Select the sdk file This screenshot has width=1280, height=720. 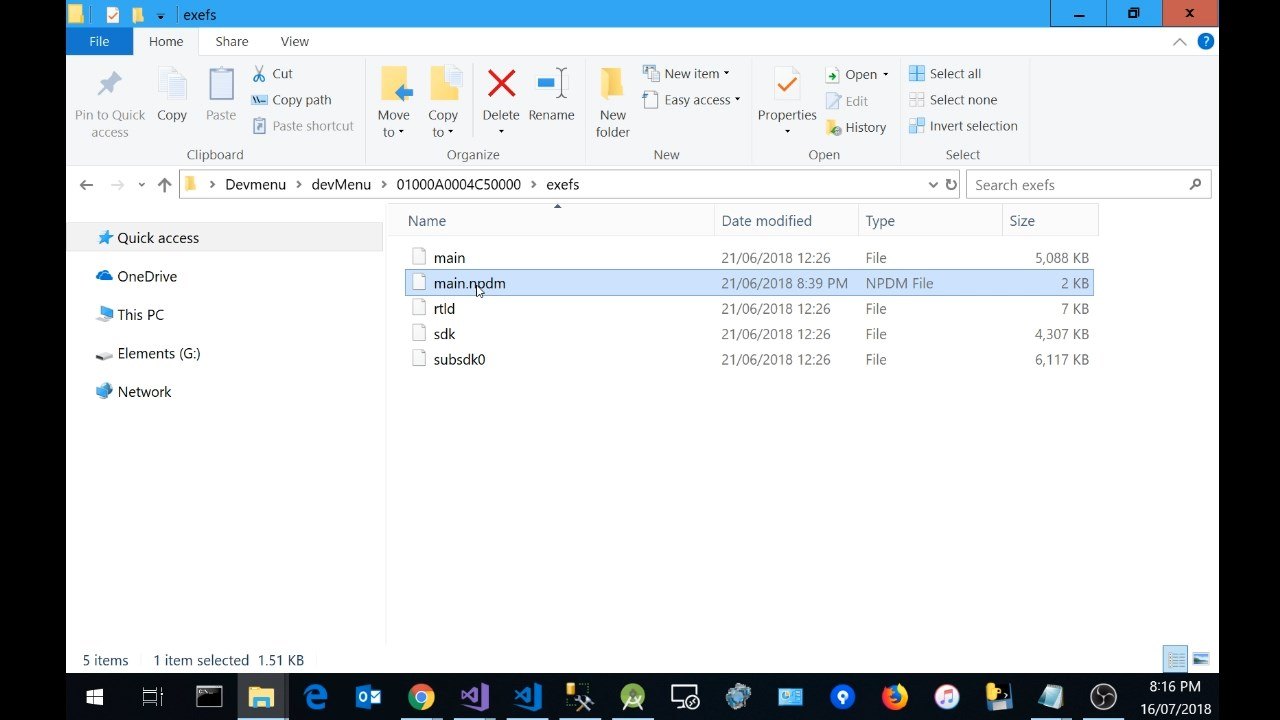point(749,334)
